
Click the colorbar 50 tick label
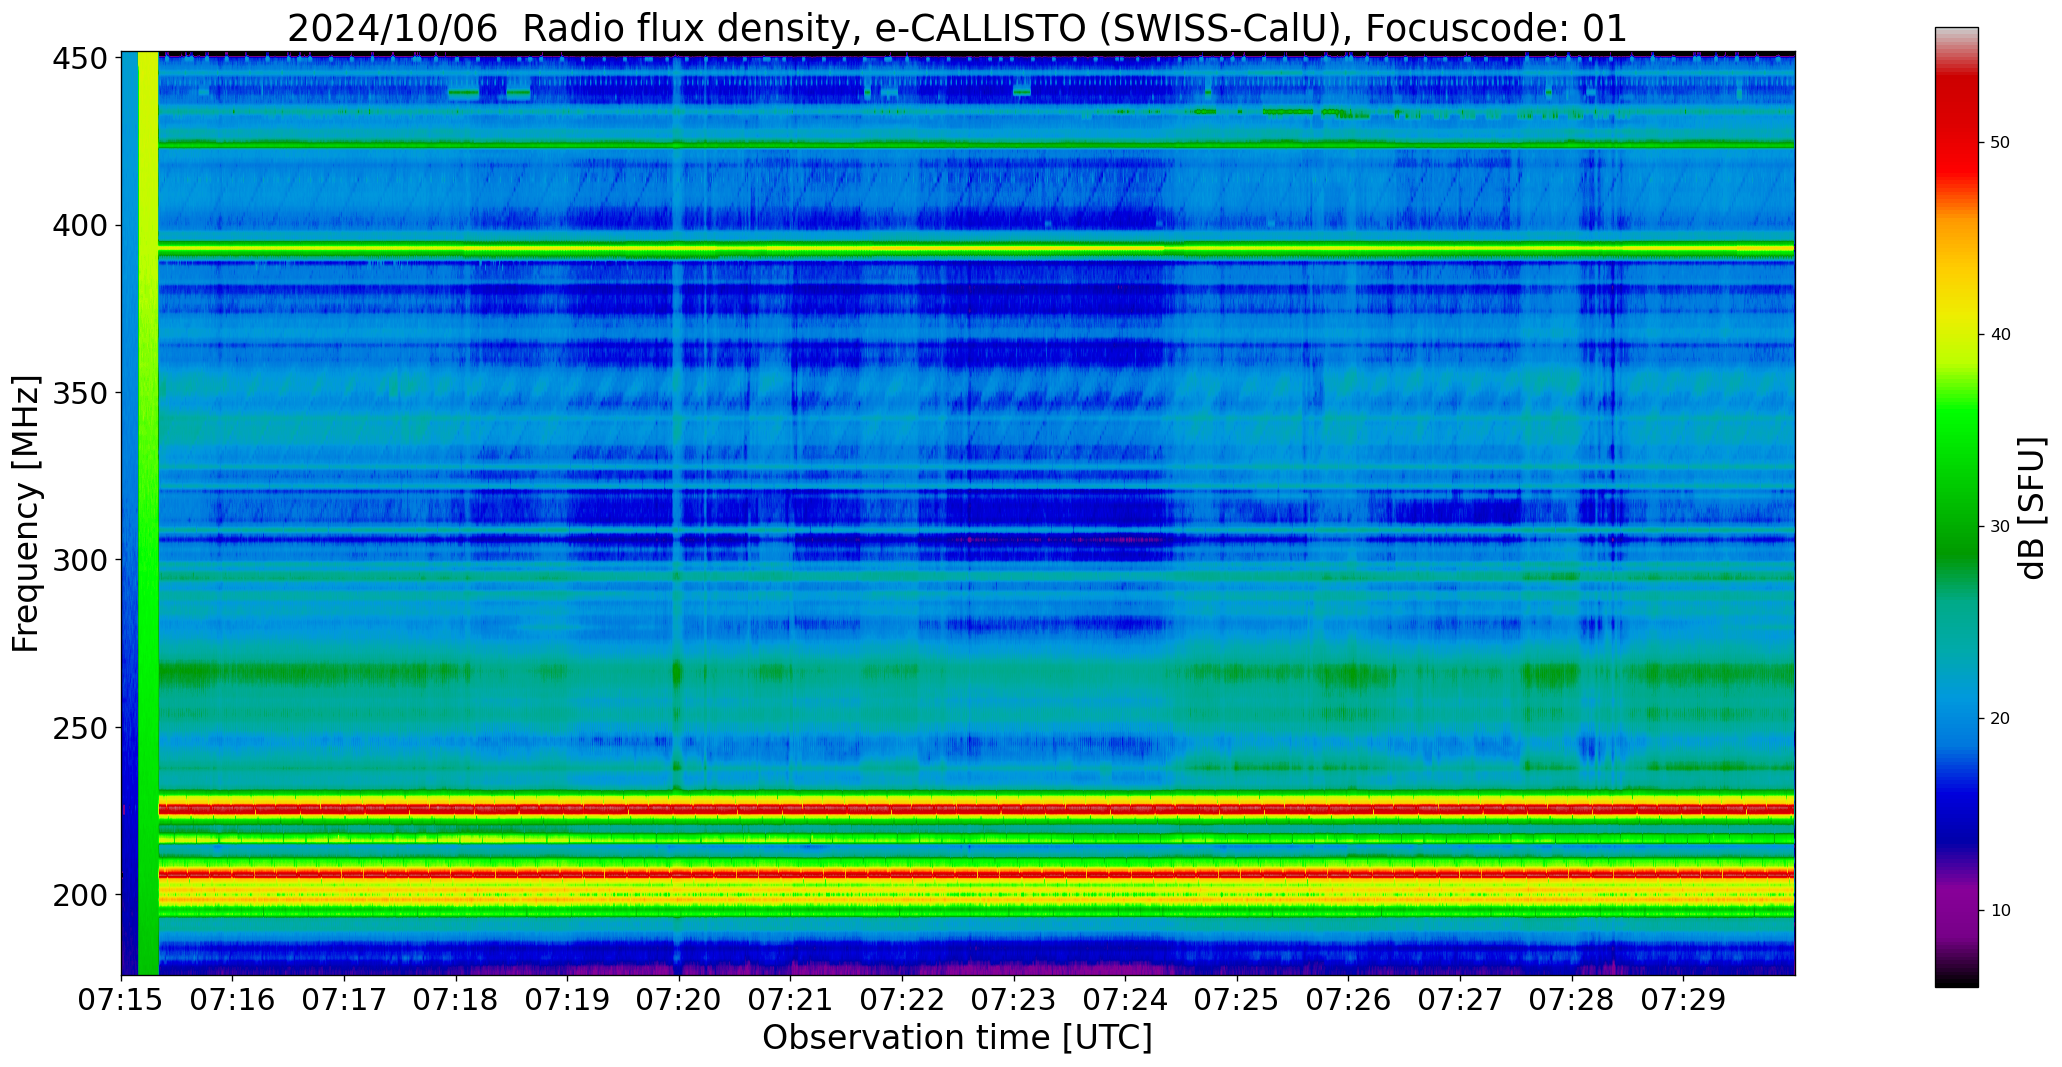click(2000, 143)
